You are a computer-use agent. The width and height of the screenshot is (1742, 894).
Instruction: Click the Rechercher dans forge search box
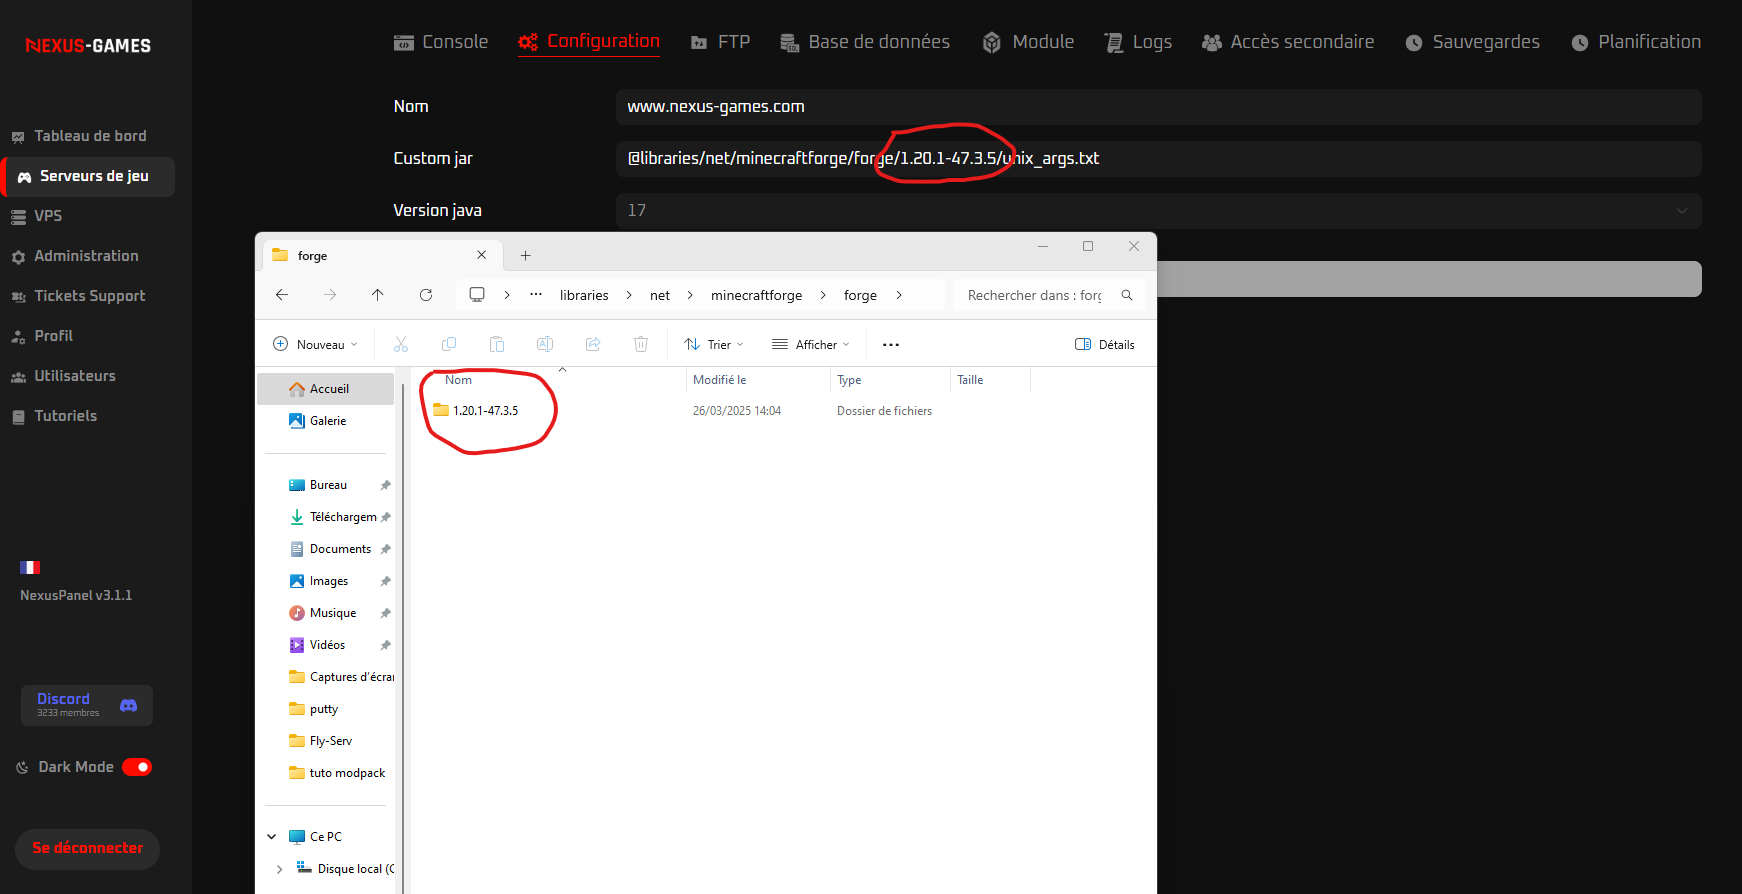click(1048, 295)
